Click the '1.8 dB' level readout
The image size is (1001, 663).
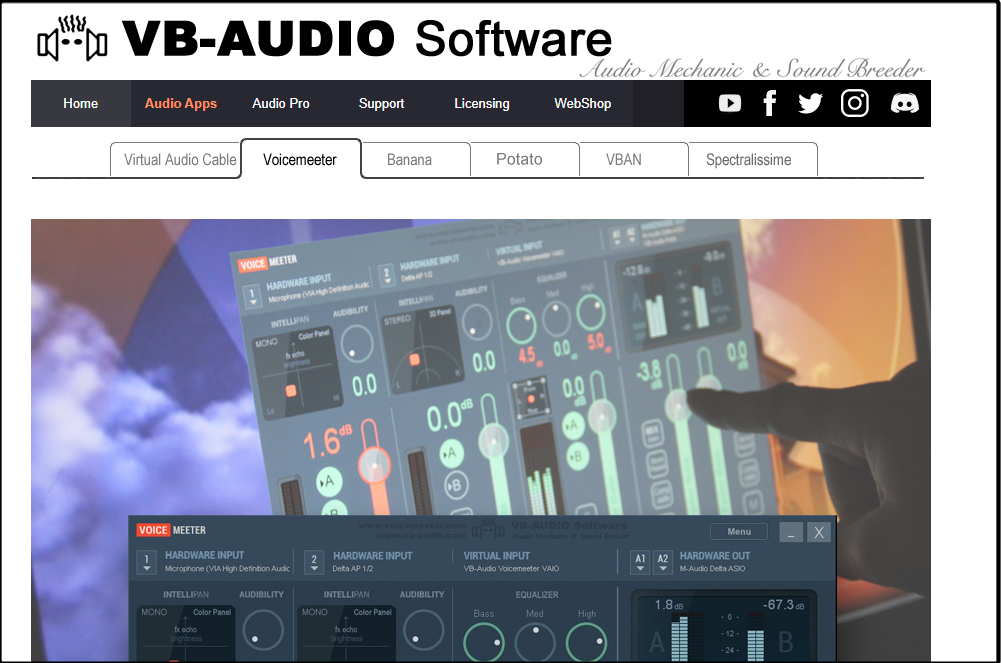point(668,604)
